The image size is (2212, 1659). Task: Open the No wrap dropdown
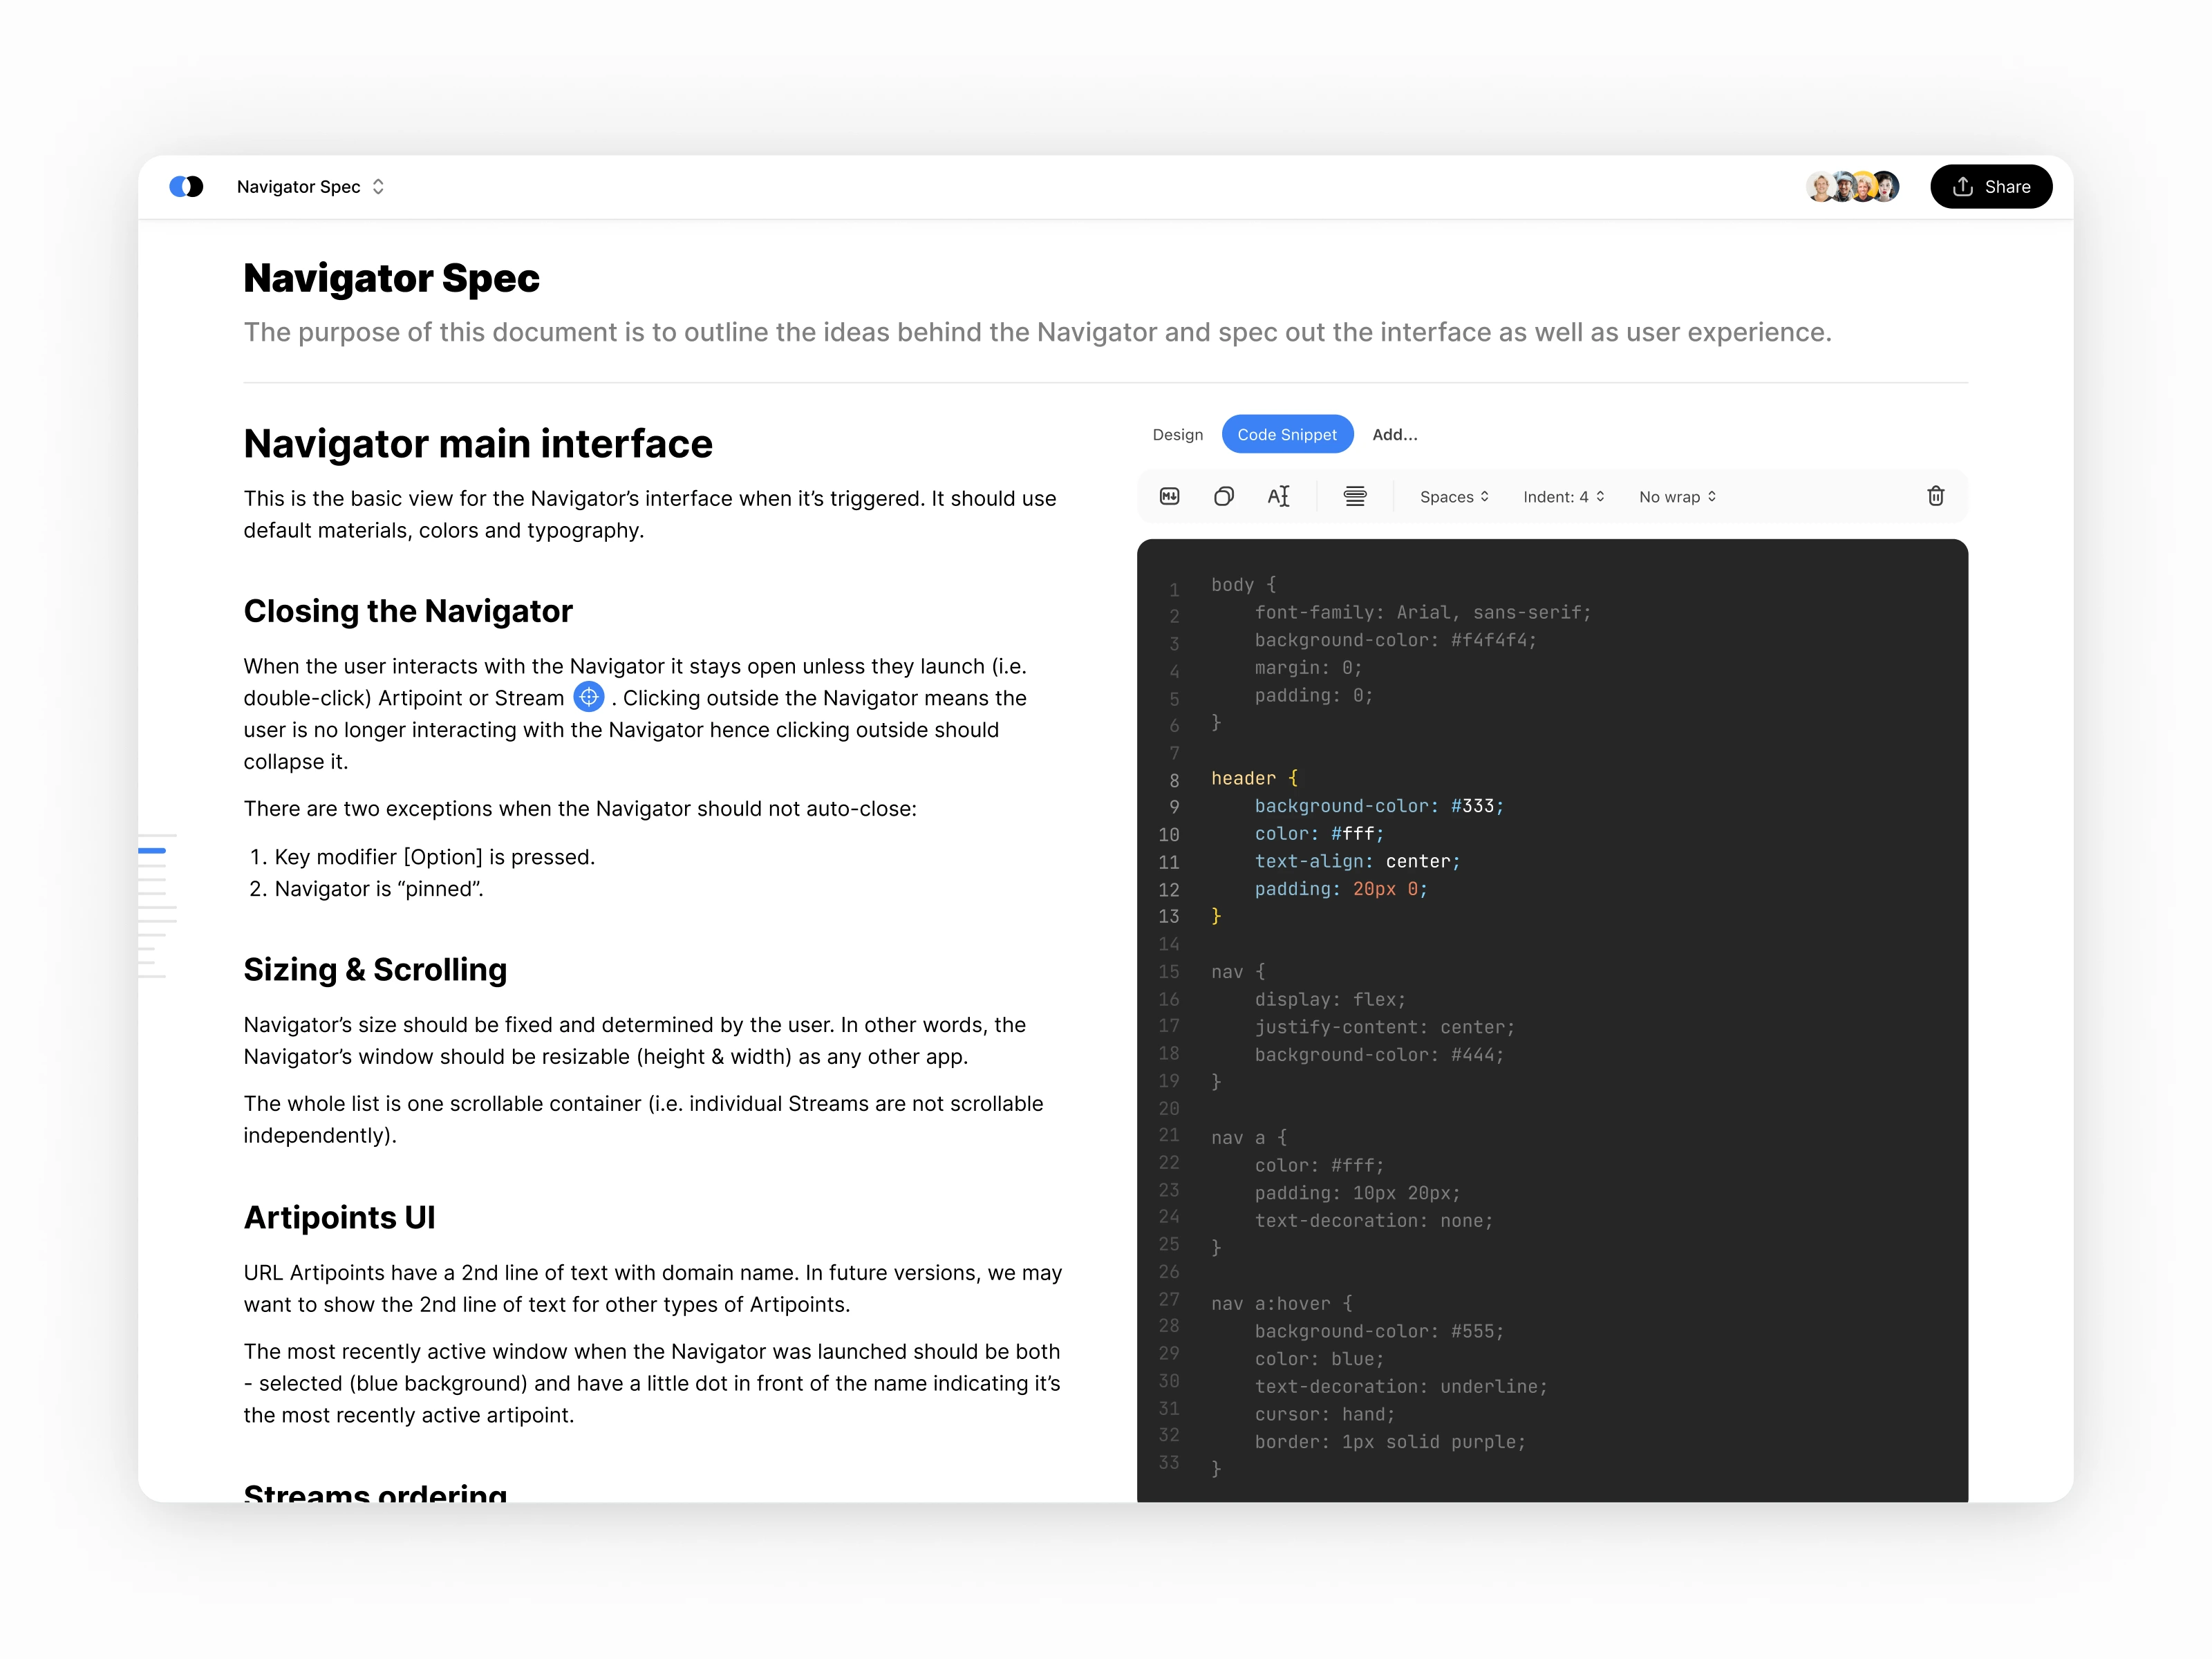pyautogui.click(x=1677, y=497)
